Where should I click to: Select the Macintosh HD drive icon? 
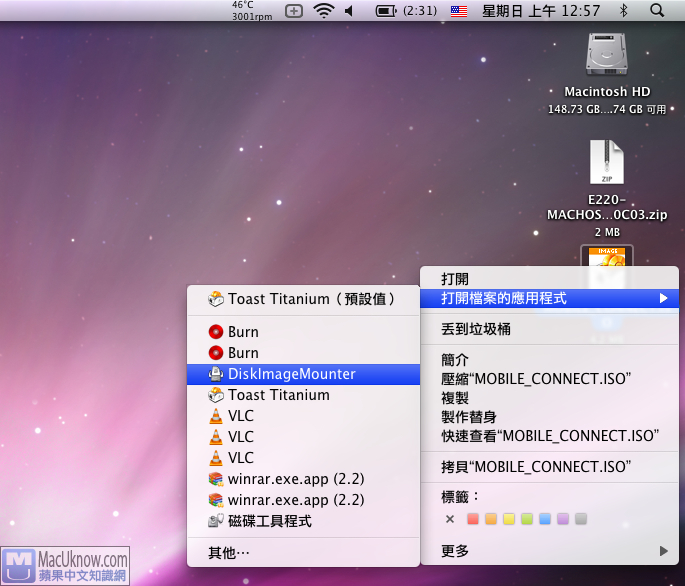tap(607, 55)
